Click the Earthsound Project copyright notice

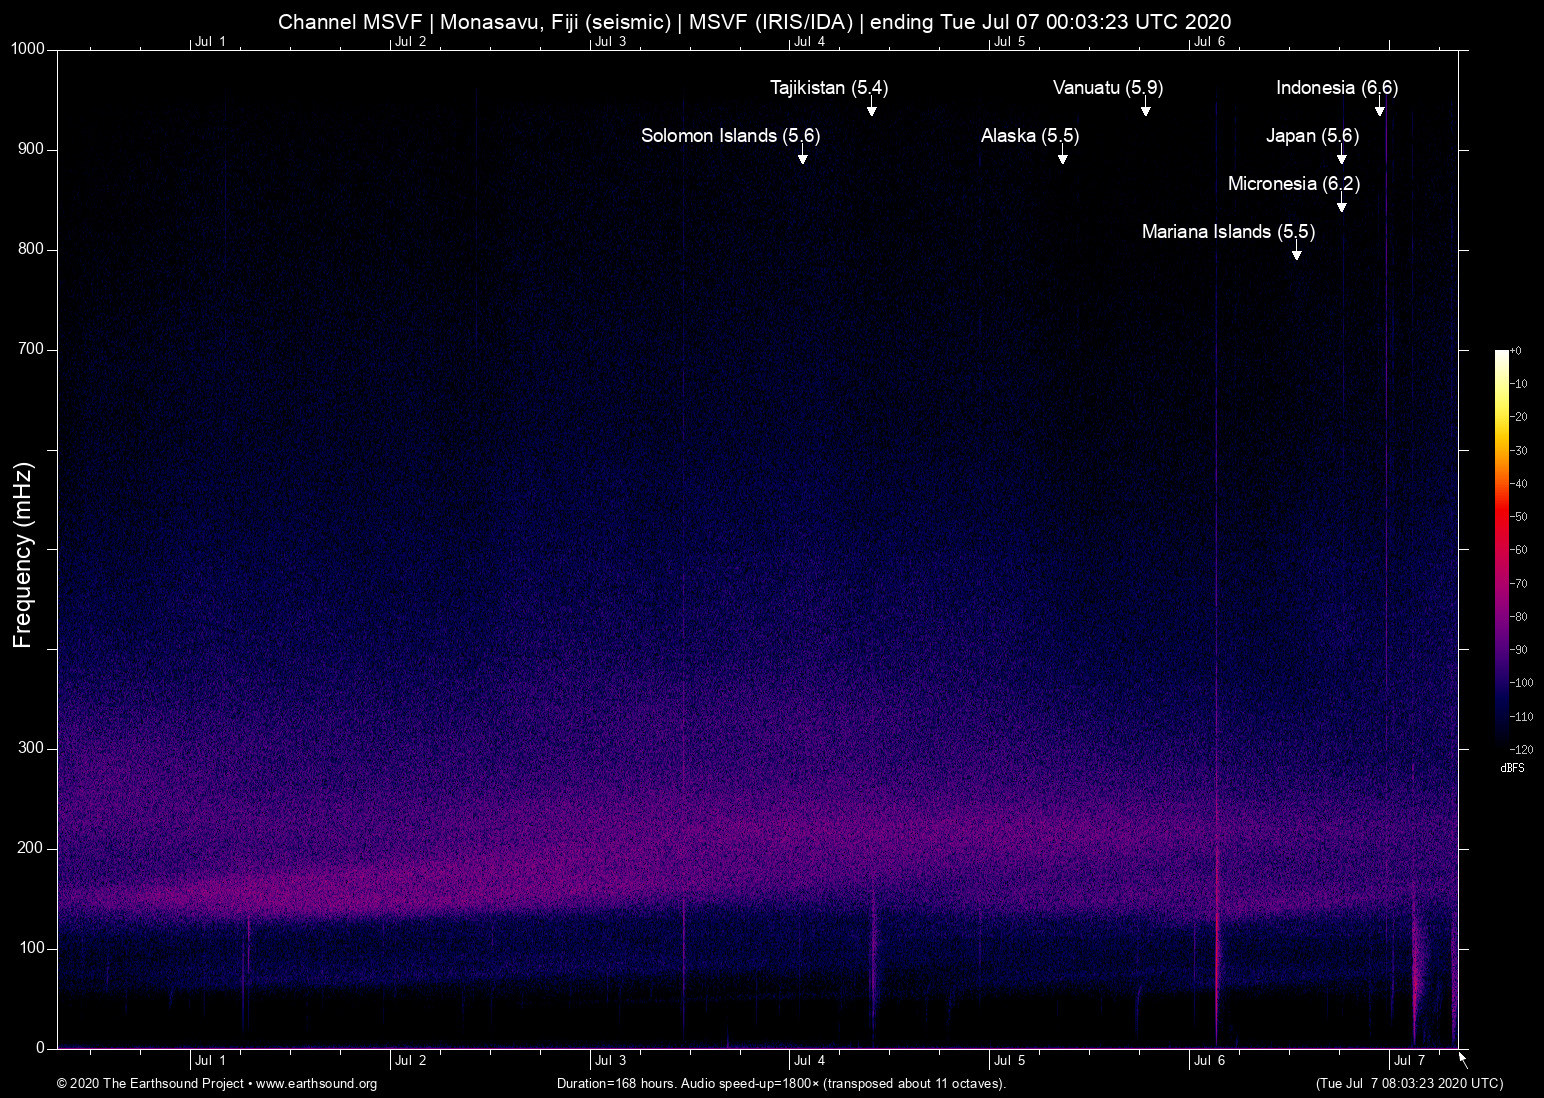coord(150,1084)
